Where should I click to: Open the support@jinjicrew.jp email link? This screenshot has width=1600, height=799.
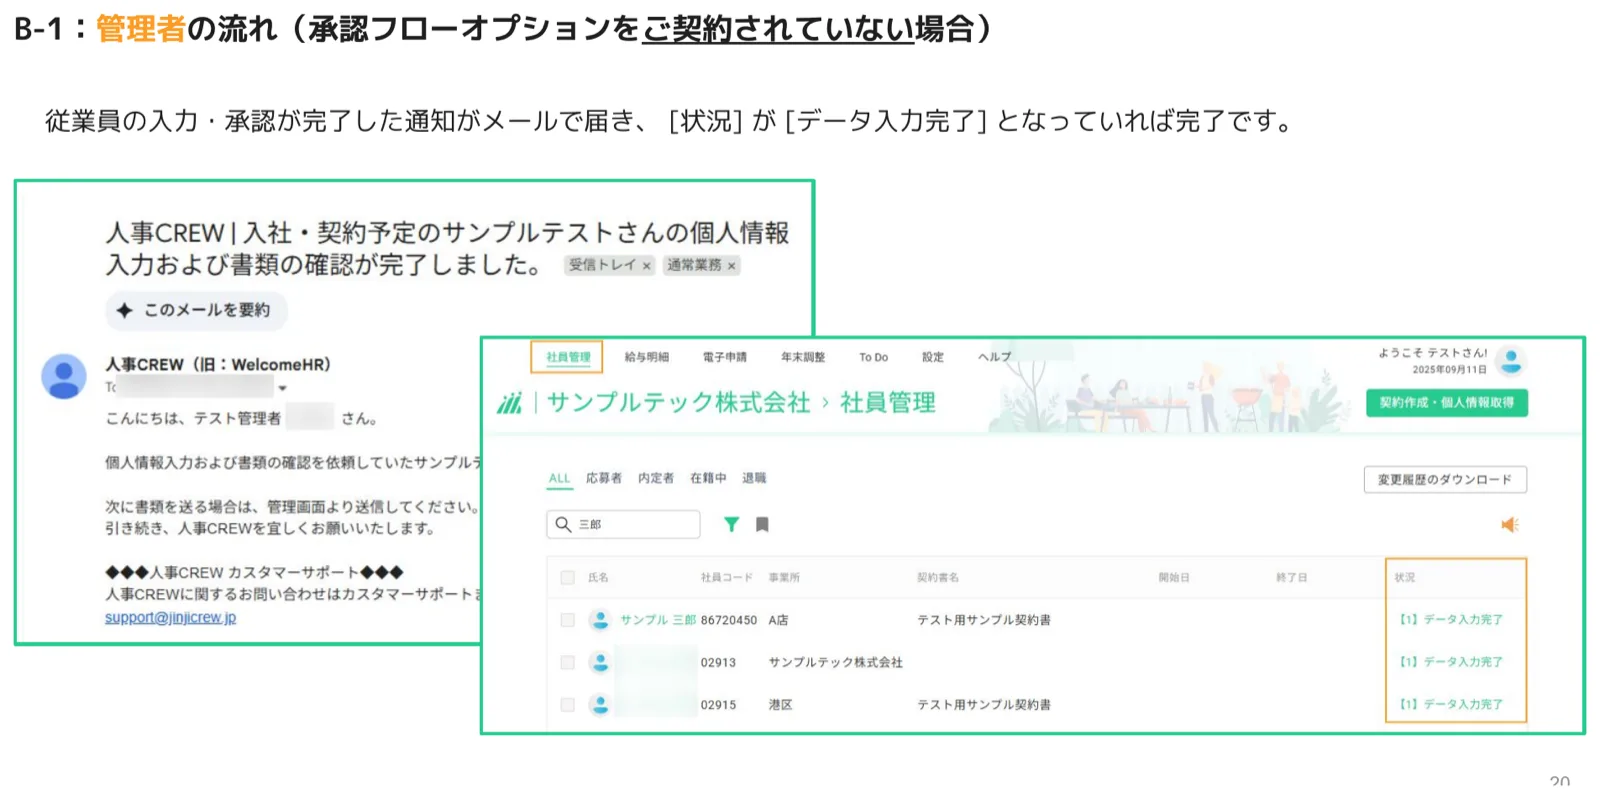(170, 618)
